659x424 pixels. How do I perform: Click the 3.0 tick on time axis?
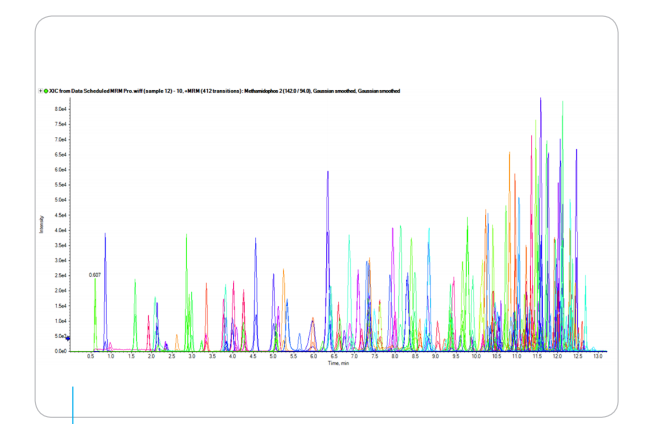[x=192, y=357]
